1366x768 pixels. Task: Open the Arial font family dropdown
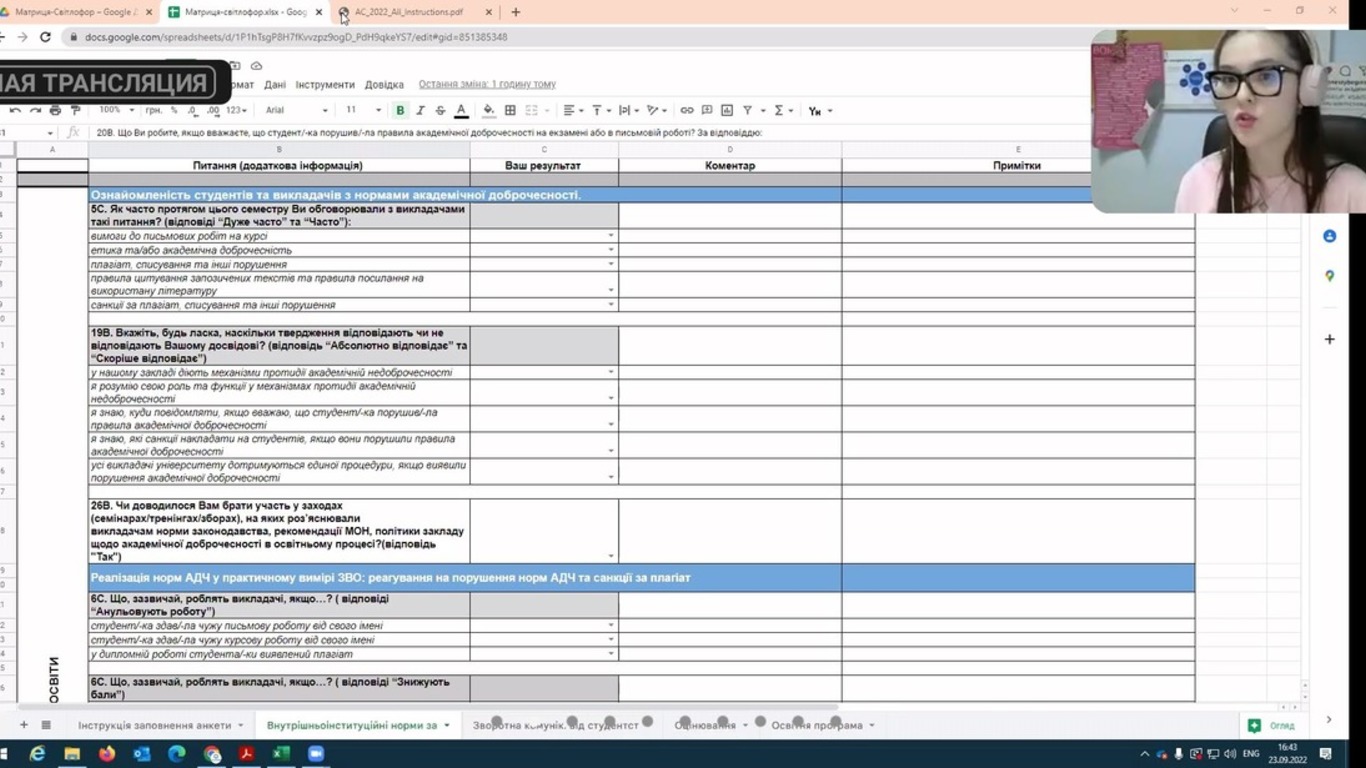pyautogui.click(x=296, y=111)
